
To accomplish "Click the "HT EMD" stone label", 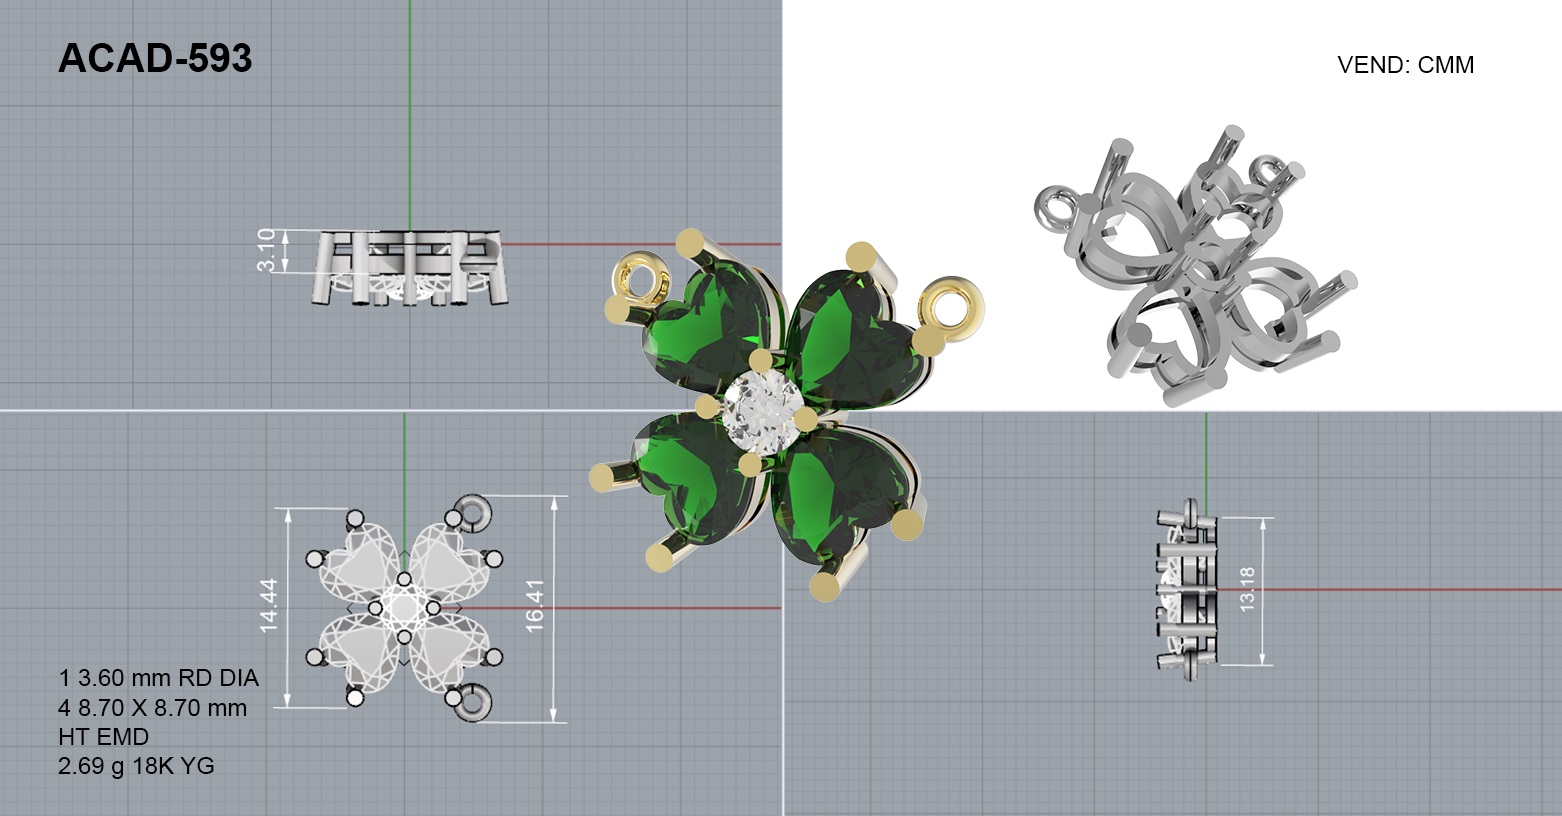I will click(104, 737).
